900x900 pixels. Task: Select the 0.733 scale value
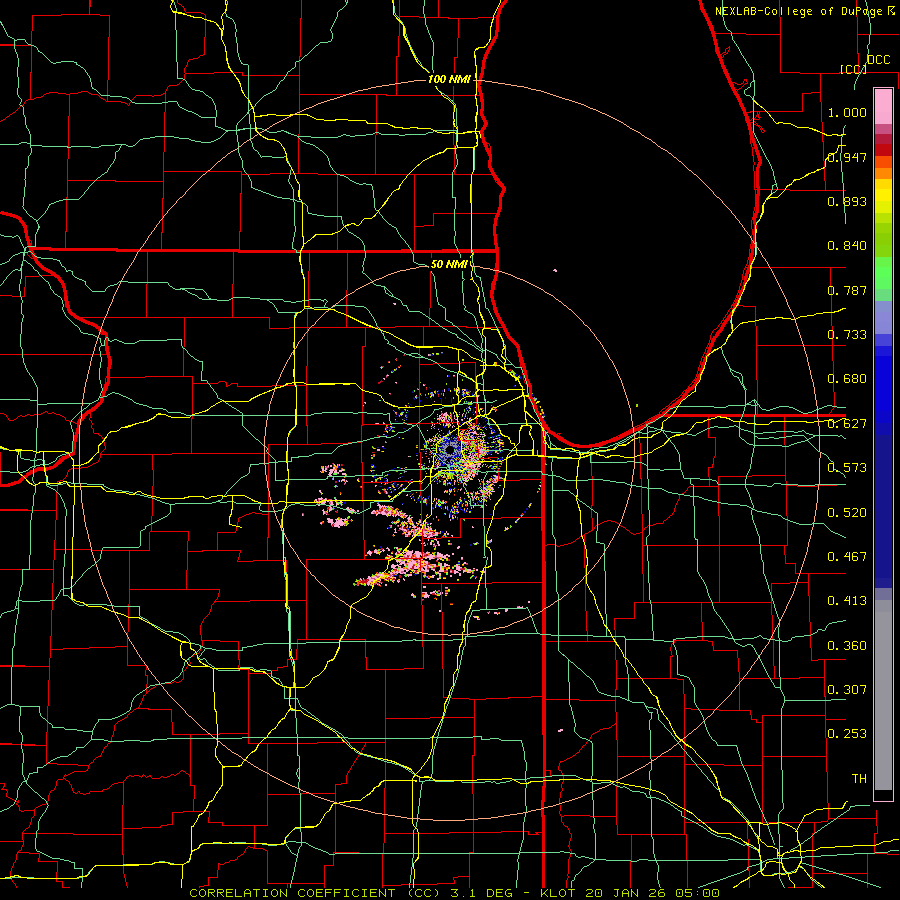tap(847, 335)
